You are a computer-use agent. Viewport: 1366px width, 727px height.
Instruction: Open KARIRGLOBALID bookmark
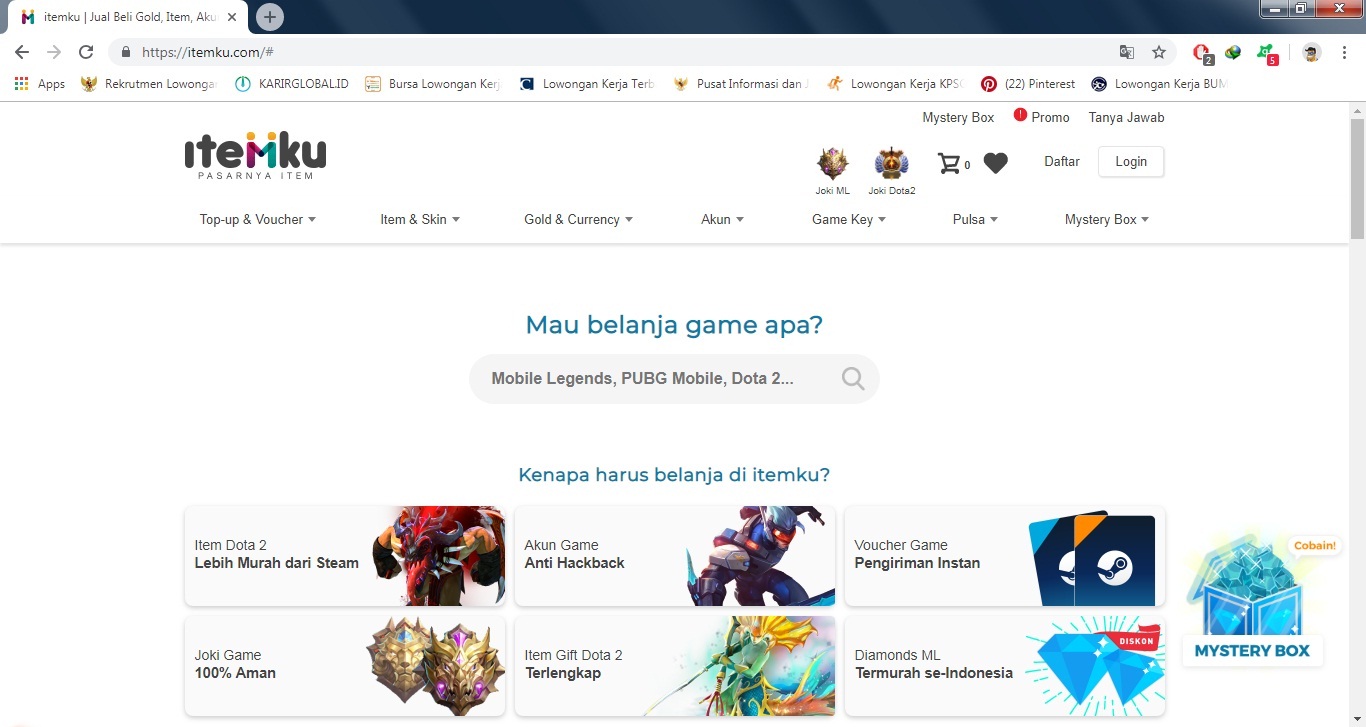pos(292,84)
